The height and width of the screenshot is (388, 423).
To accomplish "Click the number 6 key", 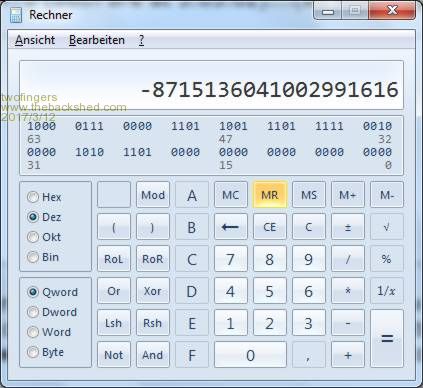I will click(309, 291).
